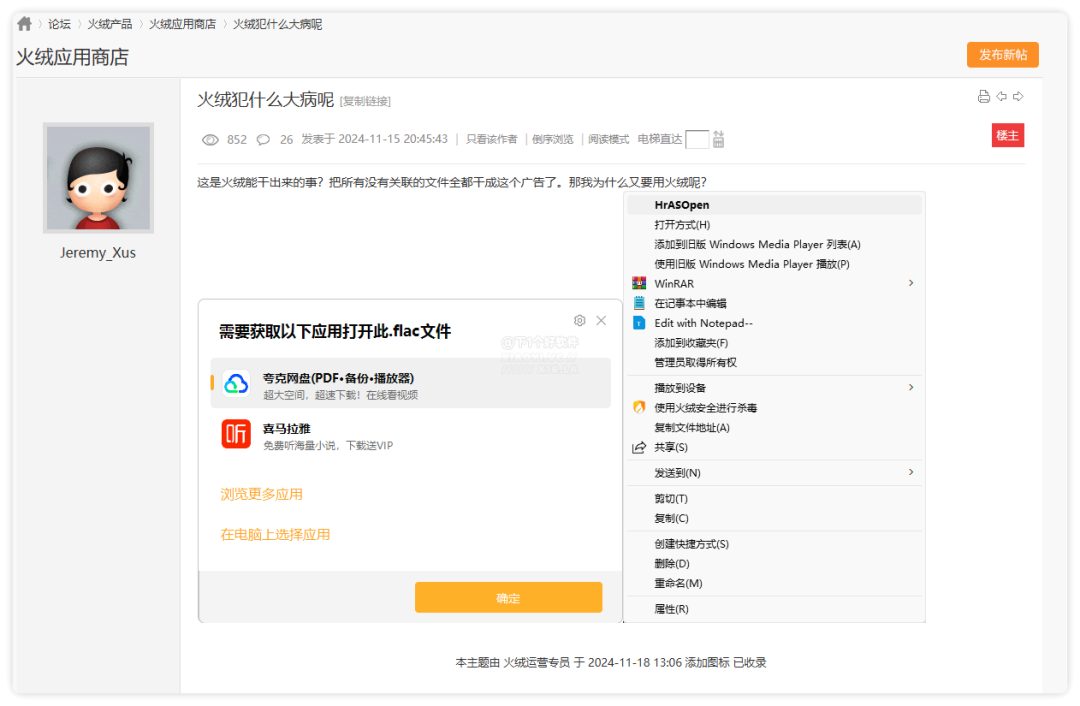Viewport: 1080px width, 706px height.
Task: Click 发布新帖 button
Action: (x=1003, y=55)
